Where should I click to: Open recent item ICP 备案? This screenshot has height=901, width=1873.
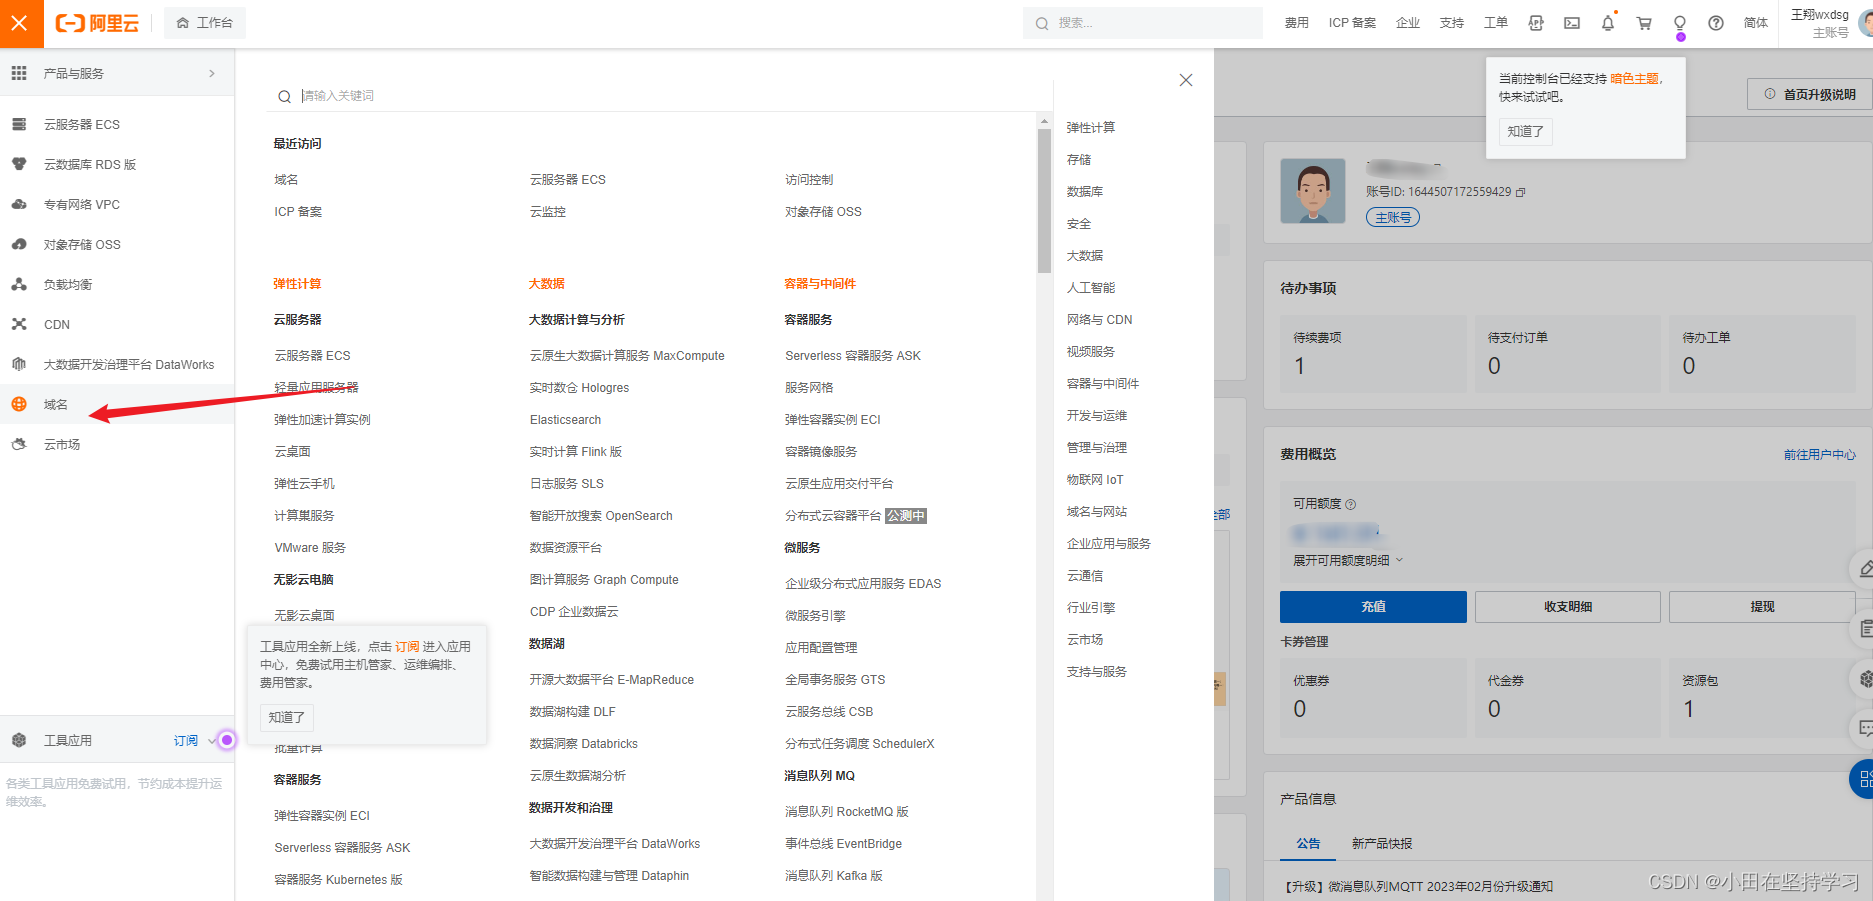click(x=298, y=212)
